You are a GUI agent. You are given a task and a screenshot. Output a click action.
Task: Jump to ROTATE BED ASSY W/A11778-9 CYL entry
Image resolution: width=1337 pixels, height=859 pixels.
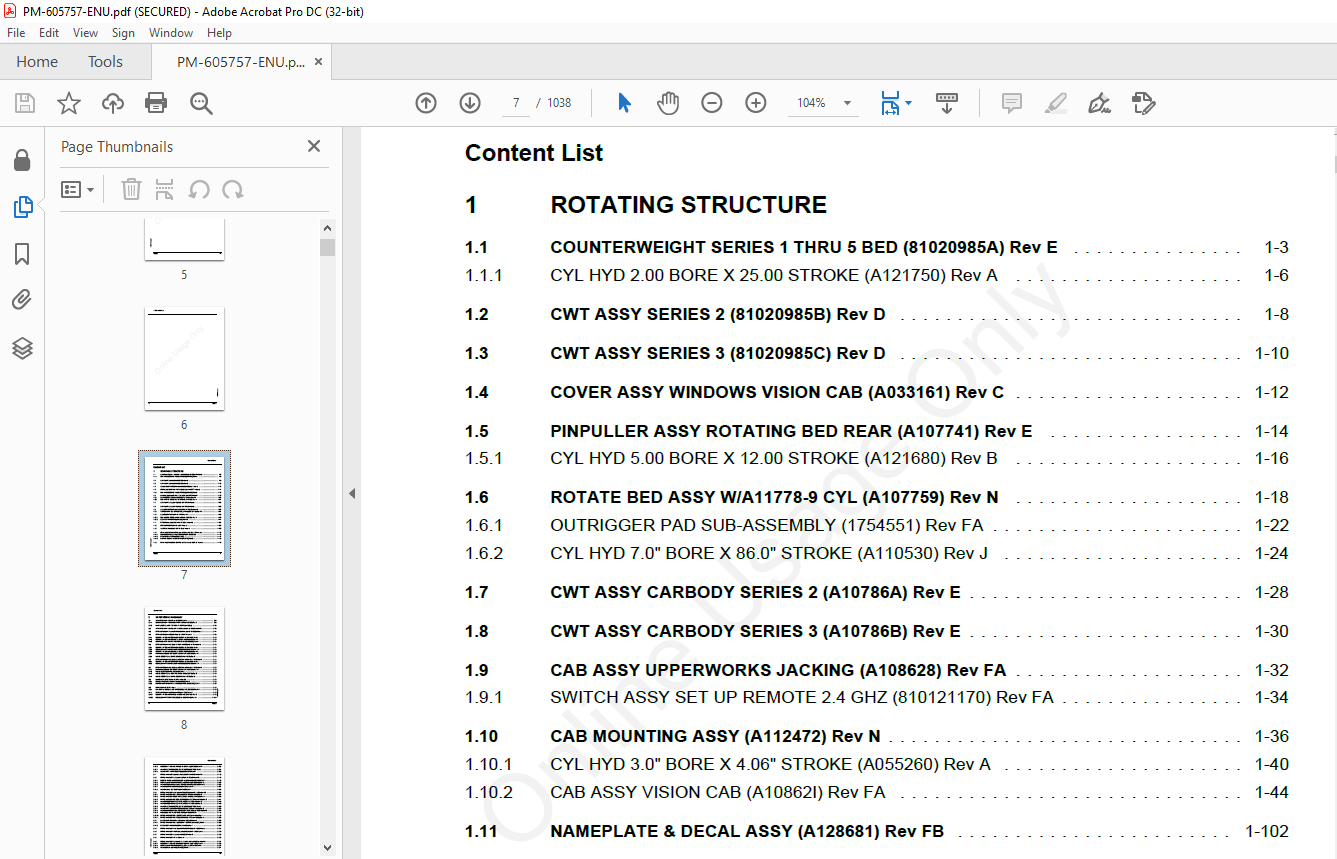pos(876,497)
